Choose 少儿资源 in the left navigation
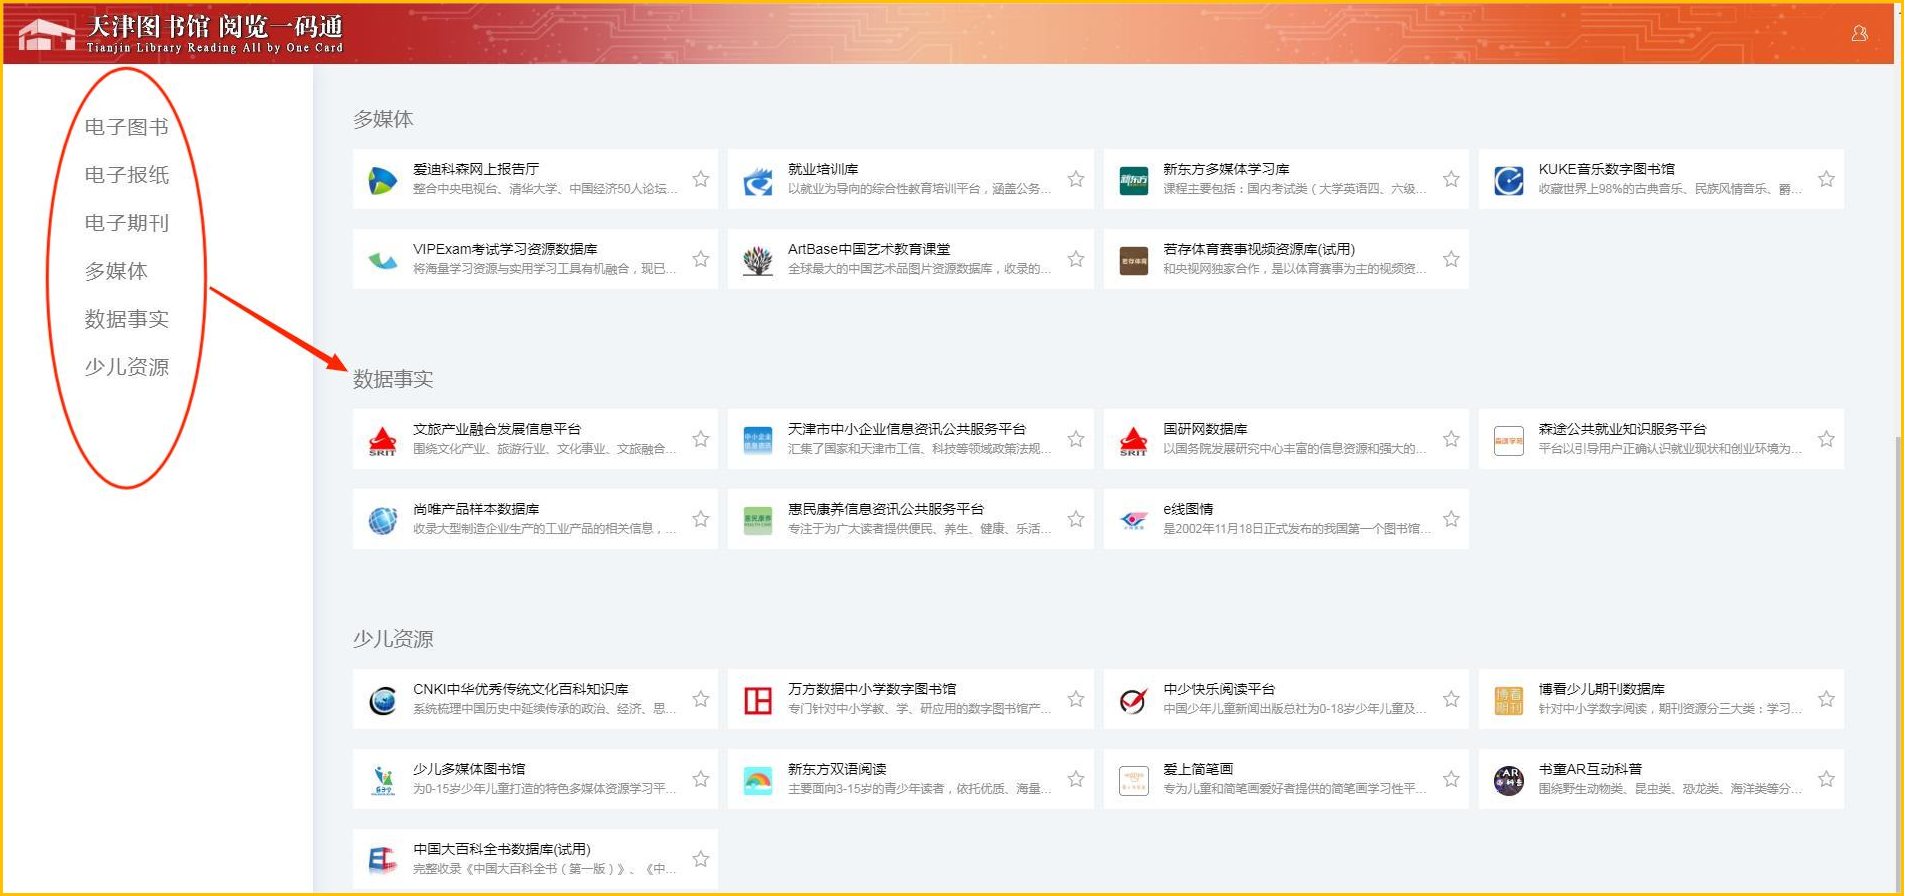Viewport: 1907px width, 896px height. tap(126, 367)
